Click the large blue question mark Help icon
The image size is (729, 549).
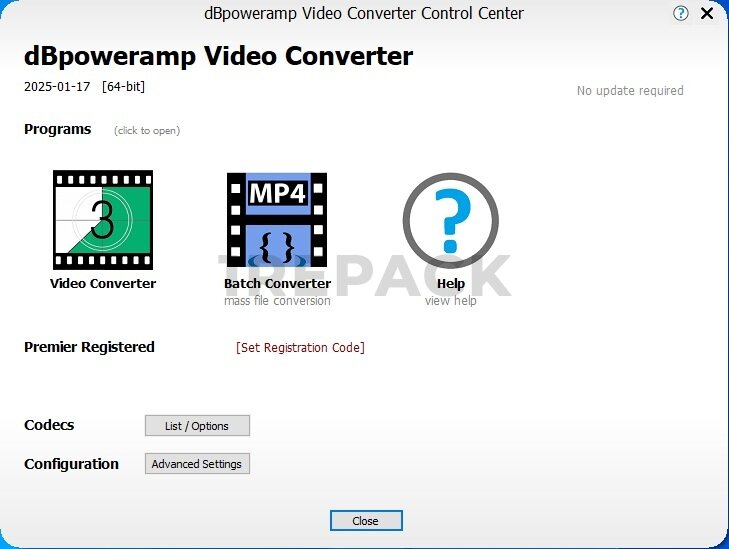coord(450,220)
